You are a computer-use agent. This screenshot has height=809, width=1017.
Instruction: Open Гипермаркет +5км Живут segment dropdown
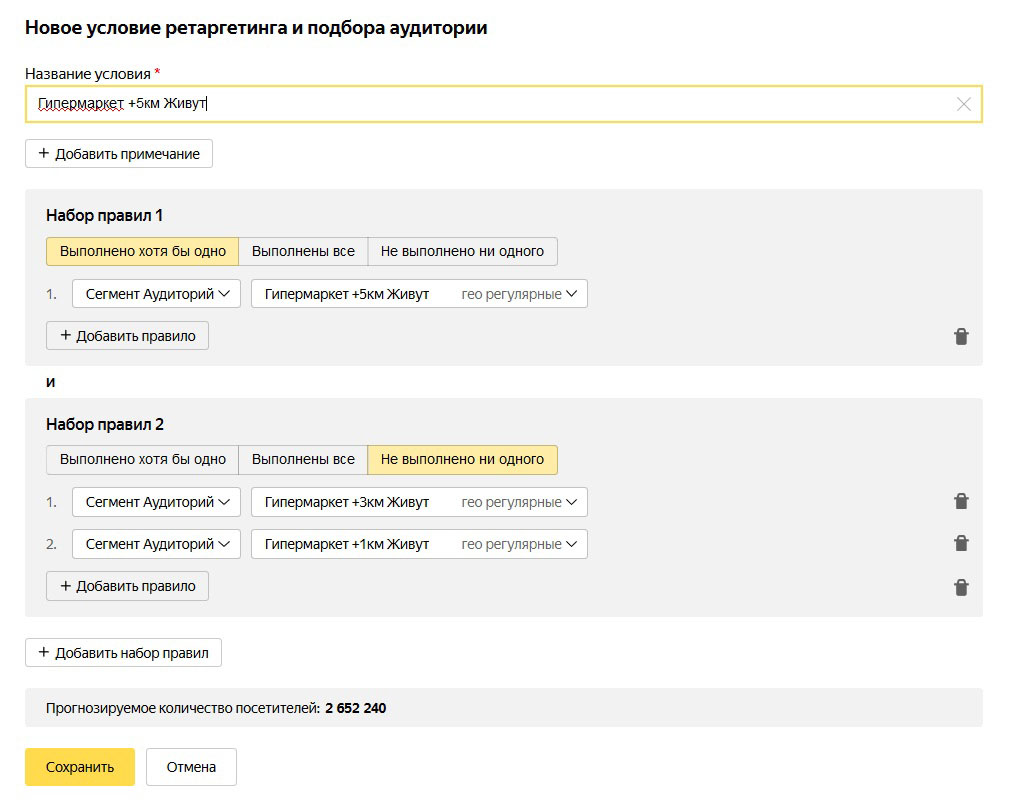[419, 294]
